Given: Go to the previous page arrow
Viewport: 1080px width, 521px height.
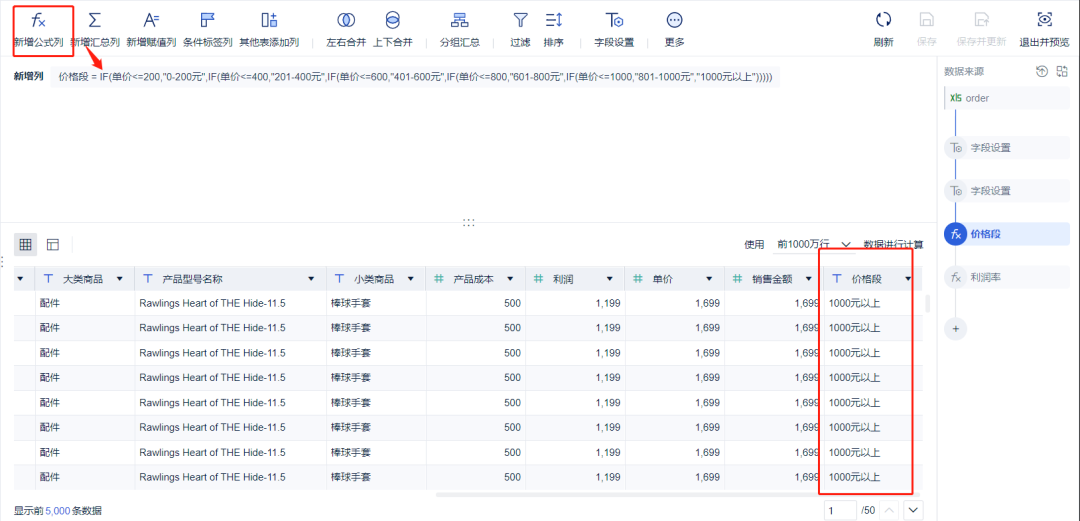Looking at the screenshot, I should click(x=890, y=510).
